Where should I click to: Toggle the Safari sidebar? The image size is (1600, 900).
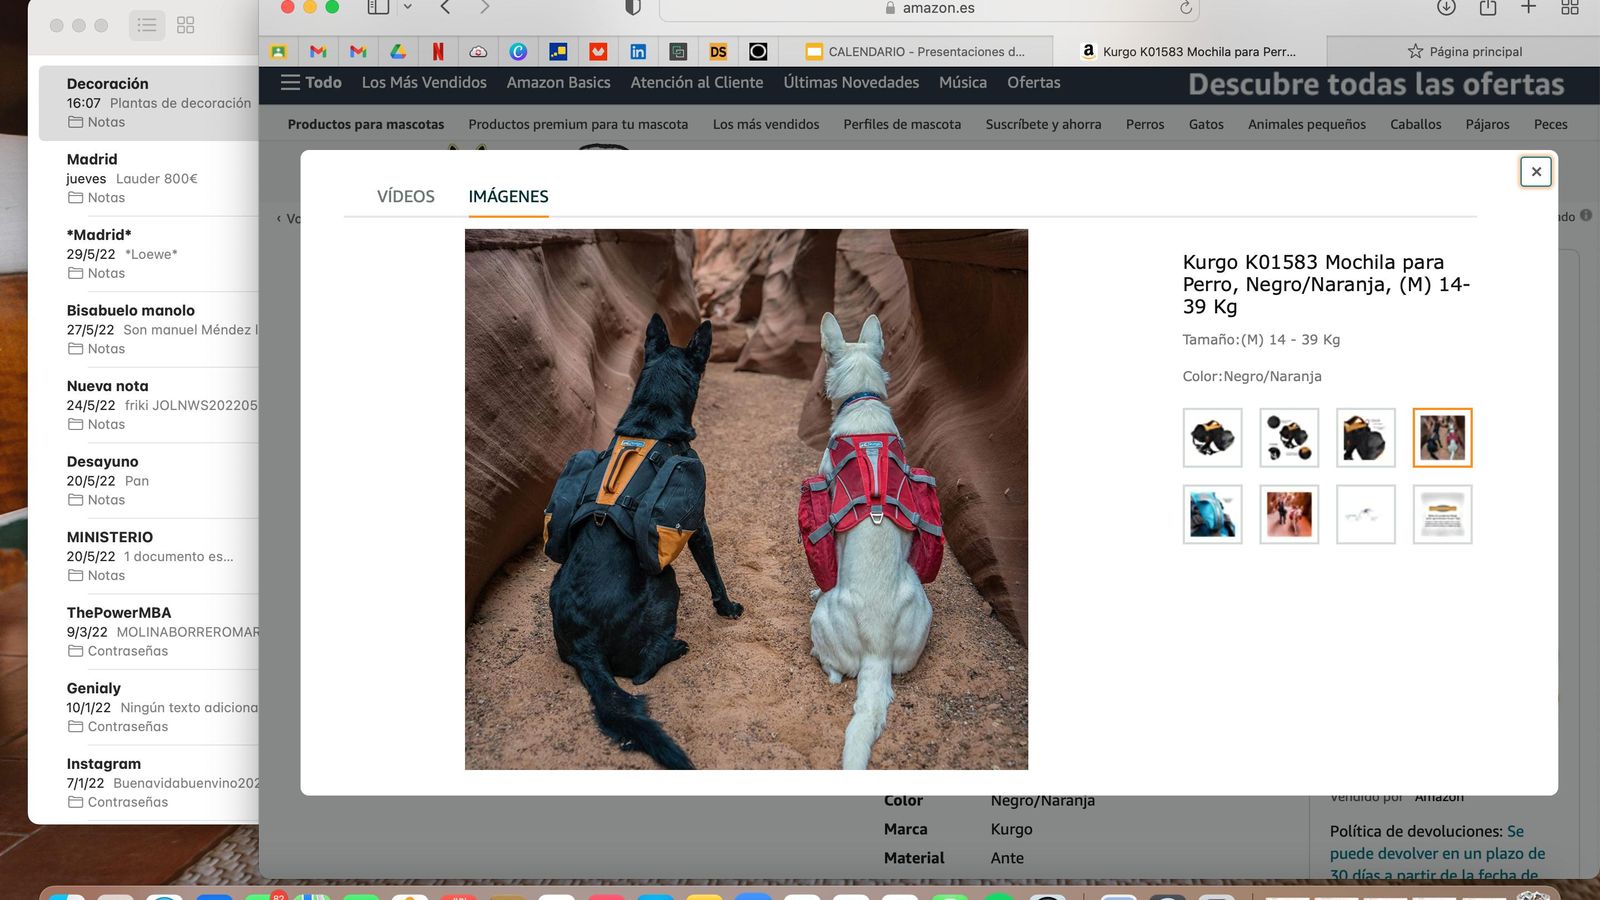[378, 8]
